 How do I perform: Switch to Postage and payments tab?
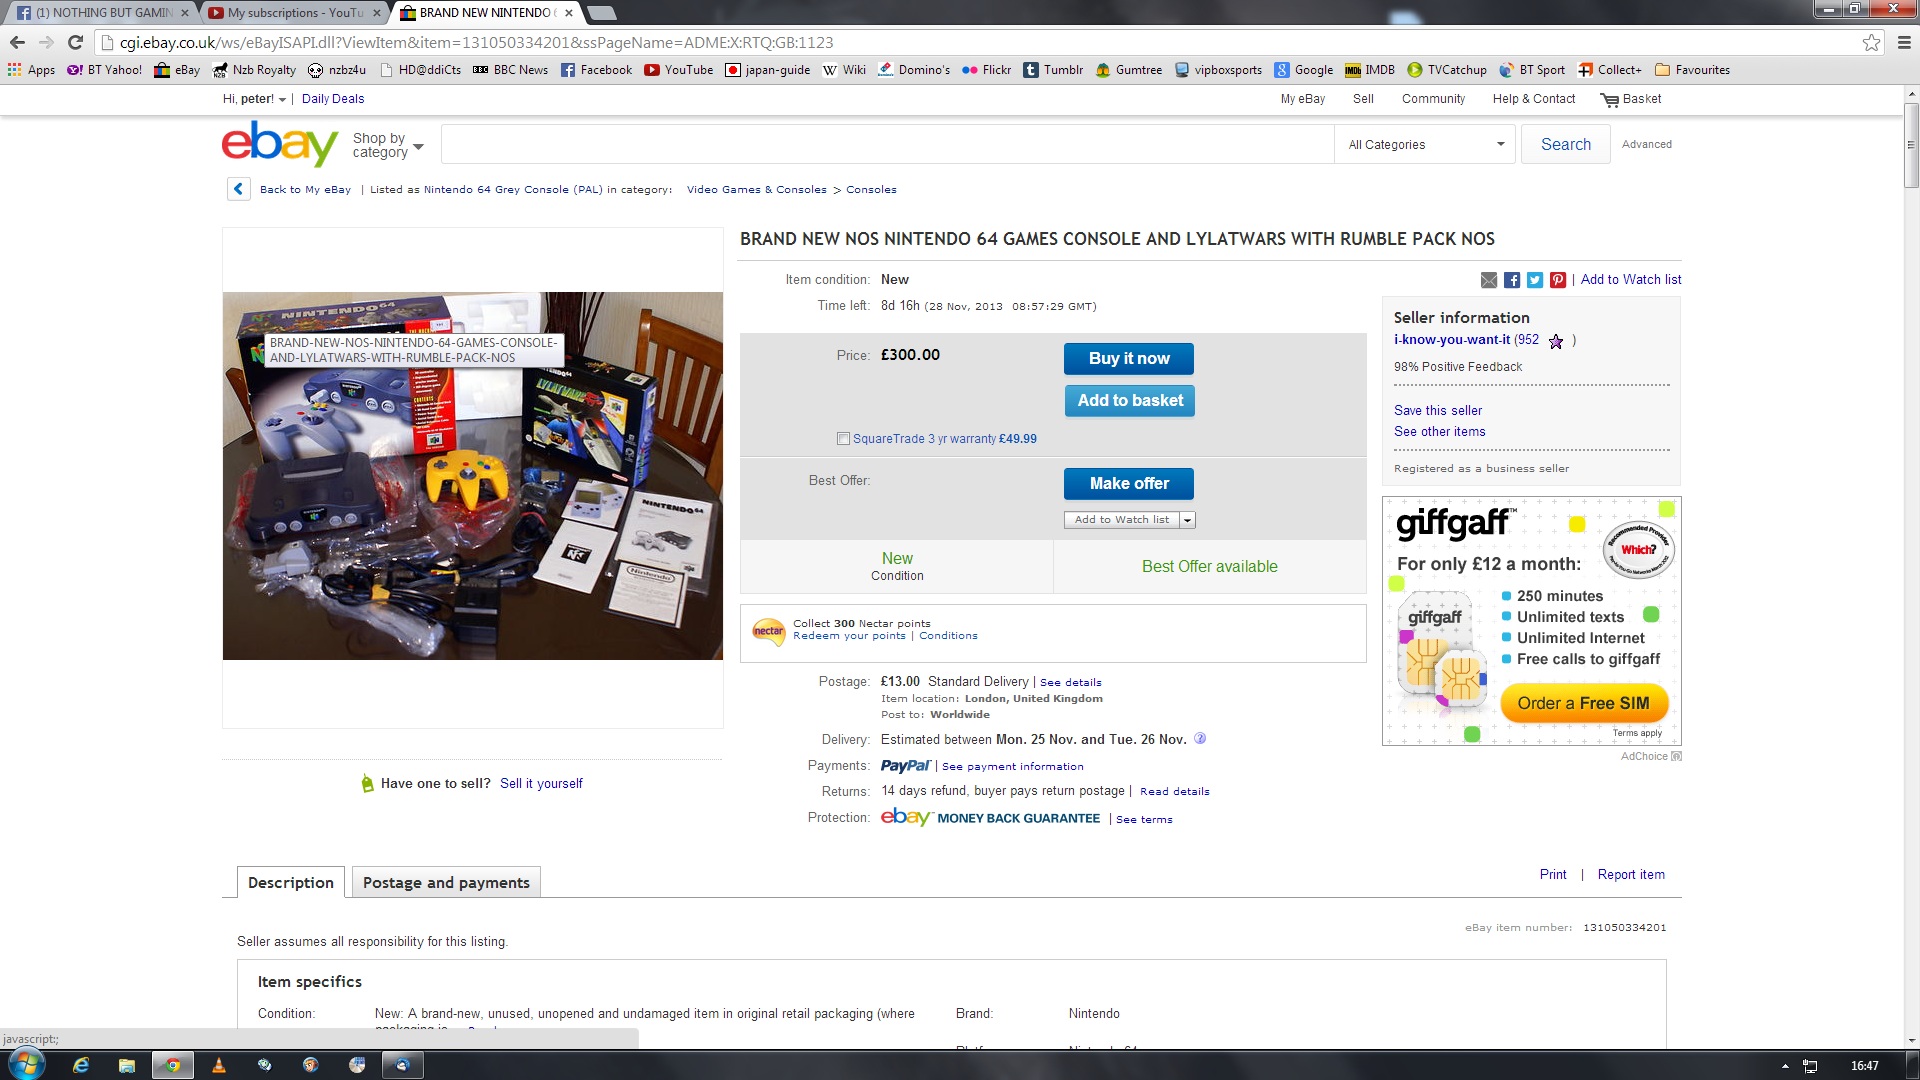[446, 882]
